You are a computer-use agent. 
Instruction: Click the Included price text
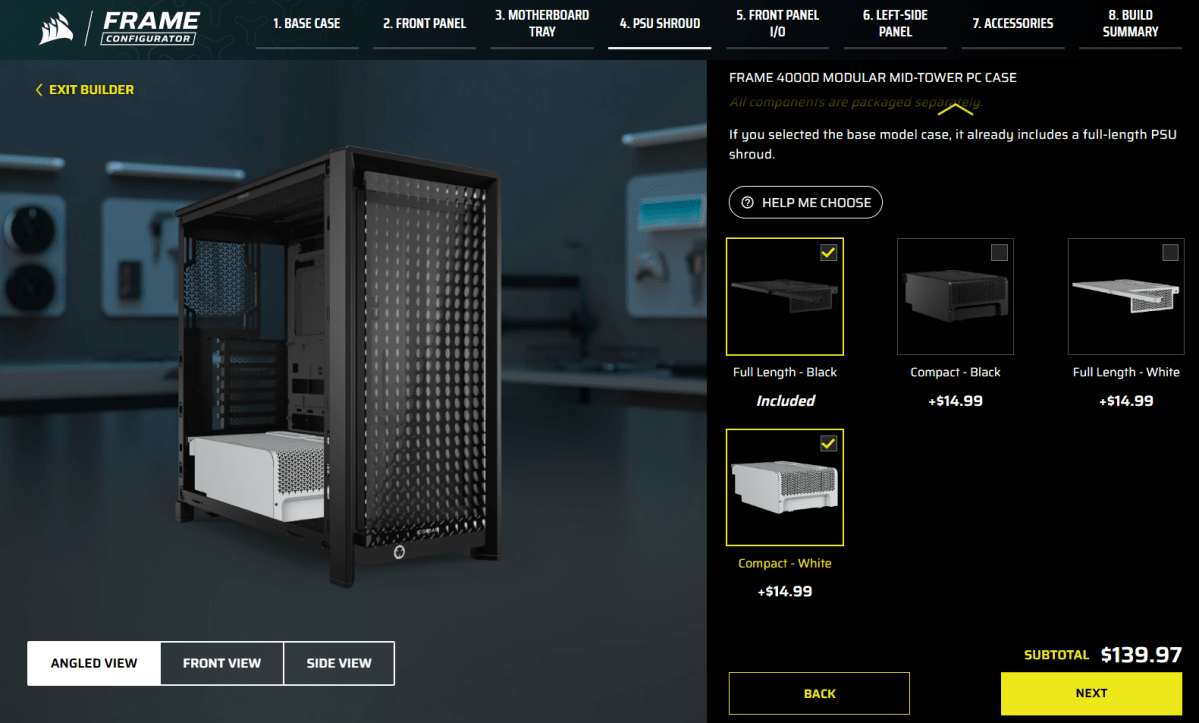point(785,401)
